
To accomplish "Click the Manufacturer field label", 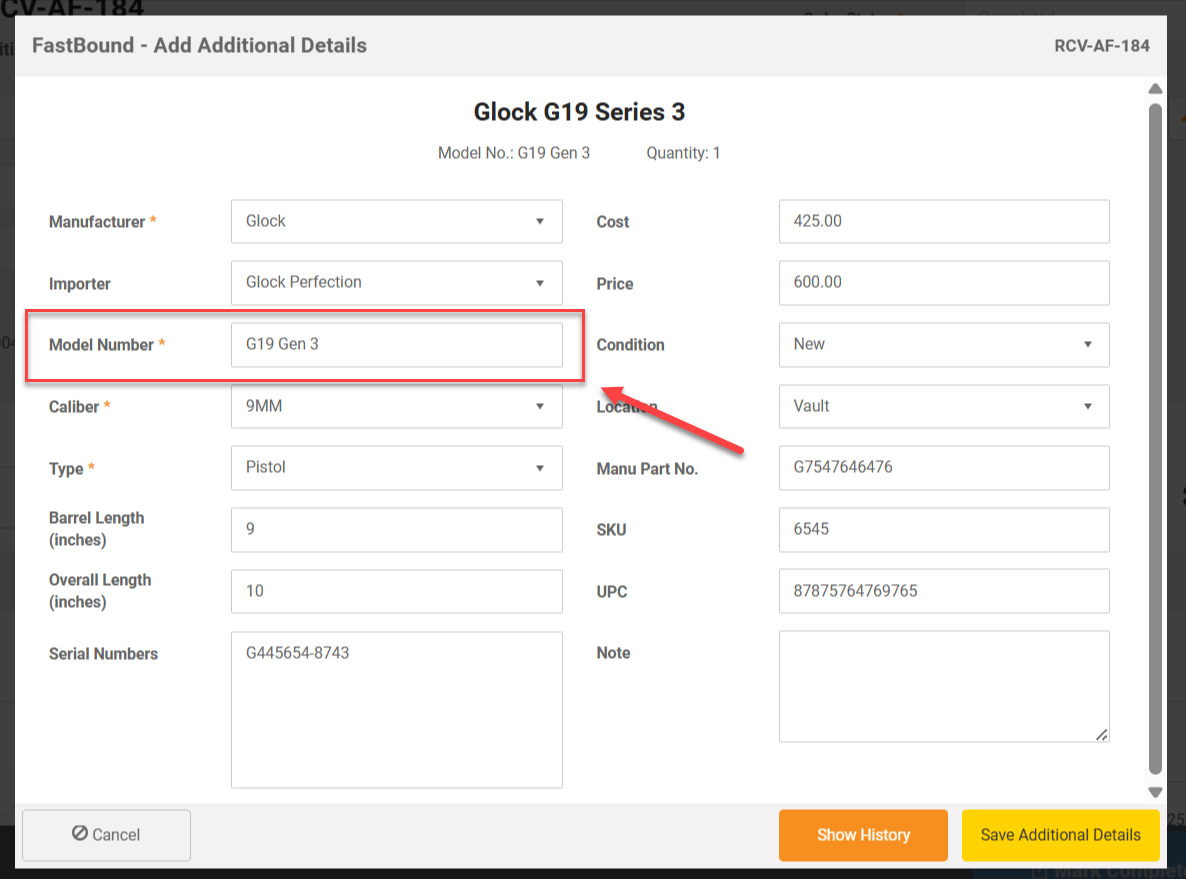I will point(97,222).
